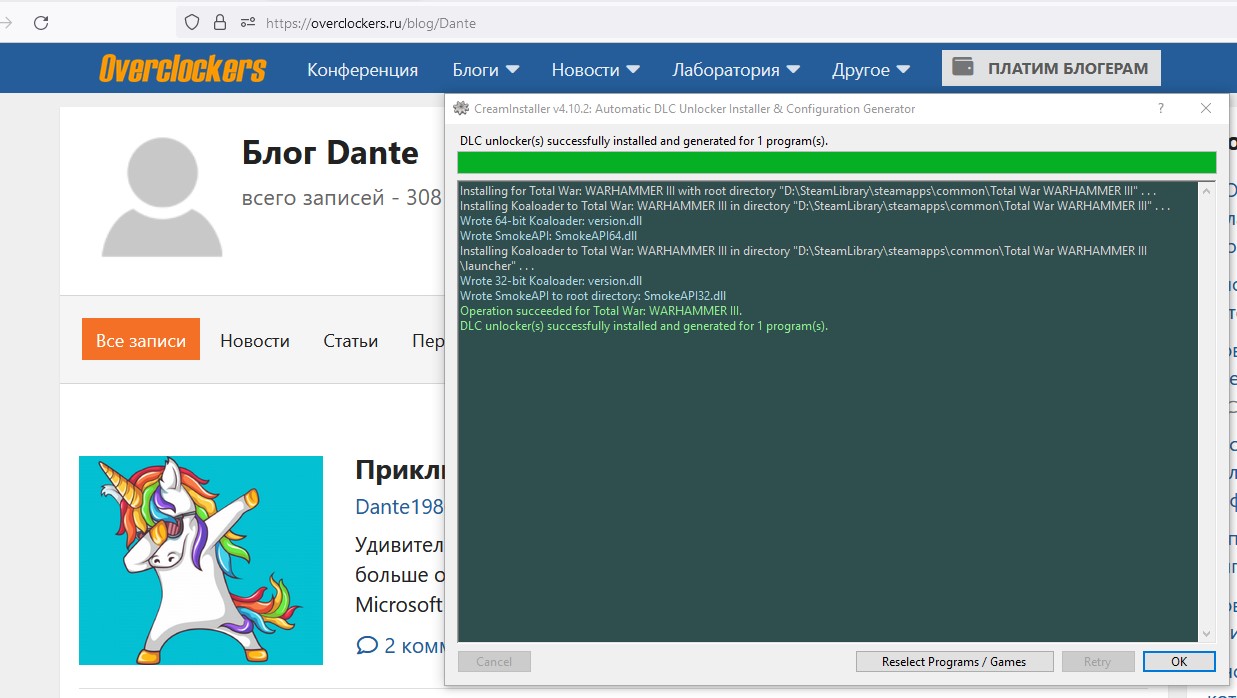Click the Retry button in CreamInstaller
Viewport: 1237px width, 698px height.
tap(1097, 662)
